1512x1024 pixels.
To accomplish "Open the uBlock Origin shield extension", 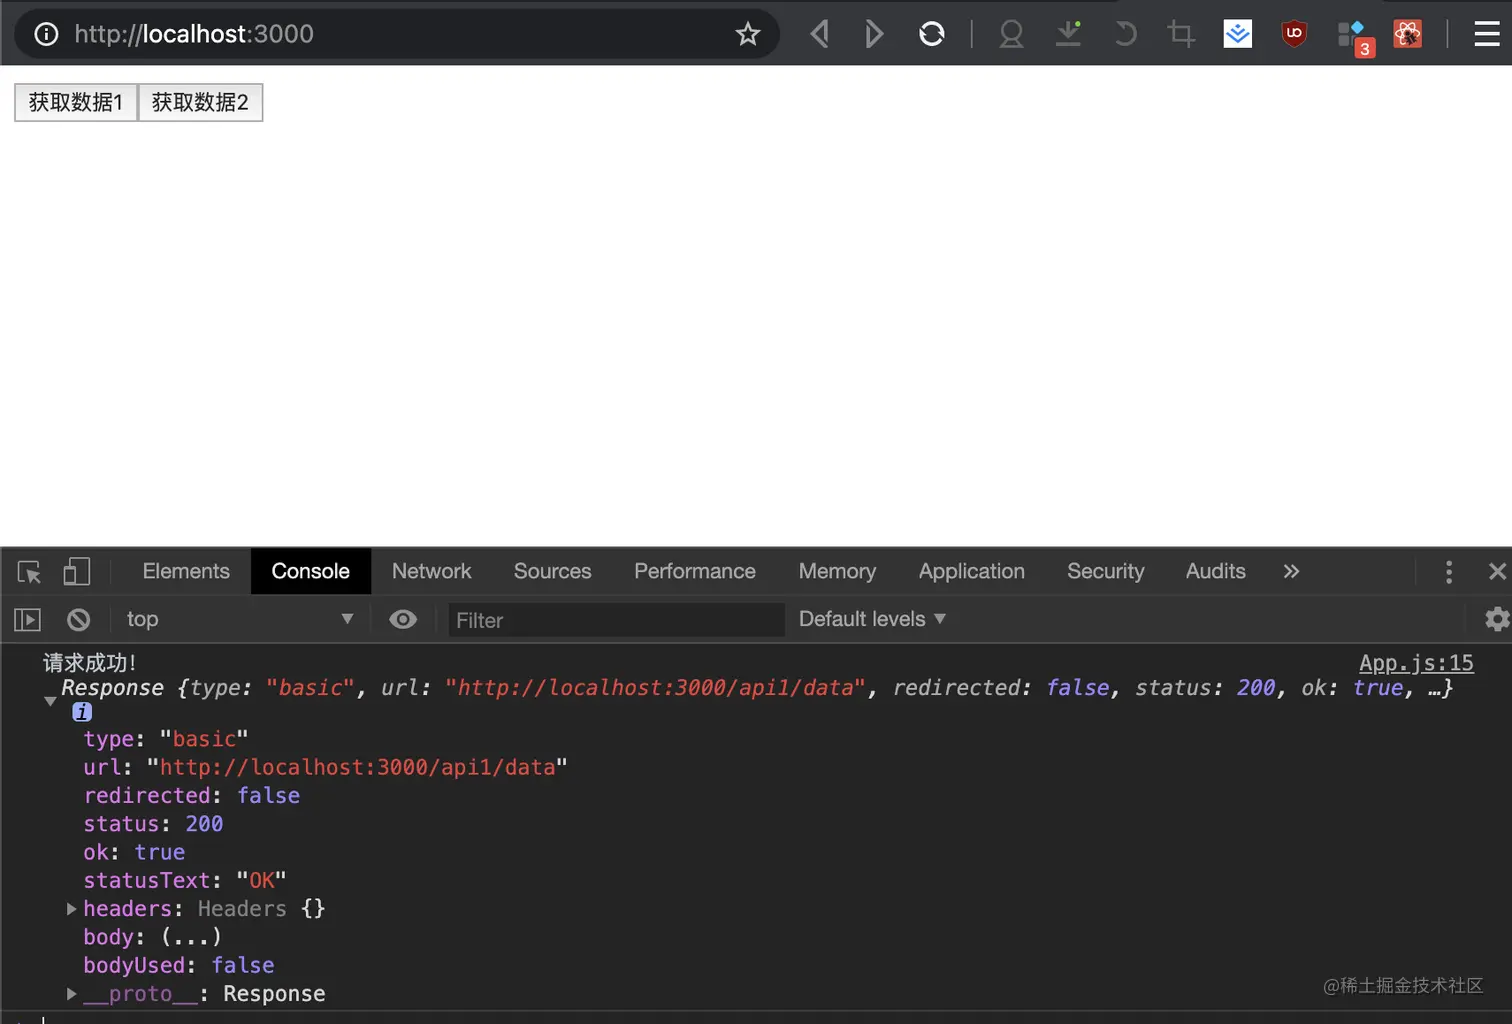I will point(1294,34).
